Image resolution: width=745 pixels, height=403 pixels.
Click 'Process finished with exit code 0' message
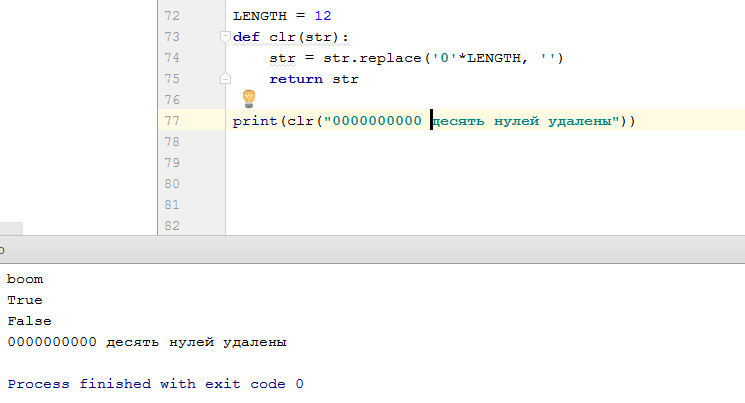155,384
